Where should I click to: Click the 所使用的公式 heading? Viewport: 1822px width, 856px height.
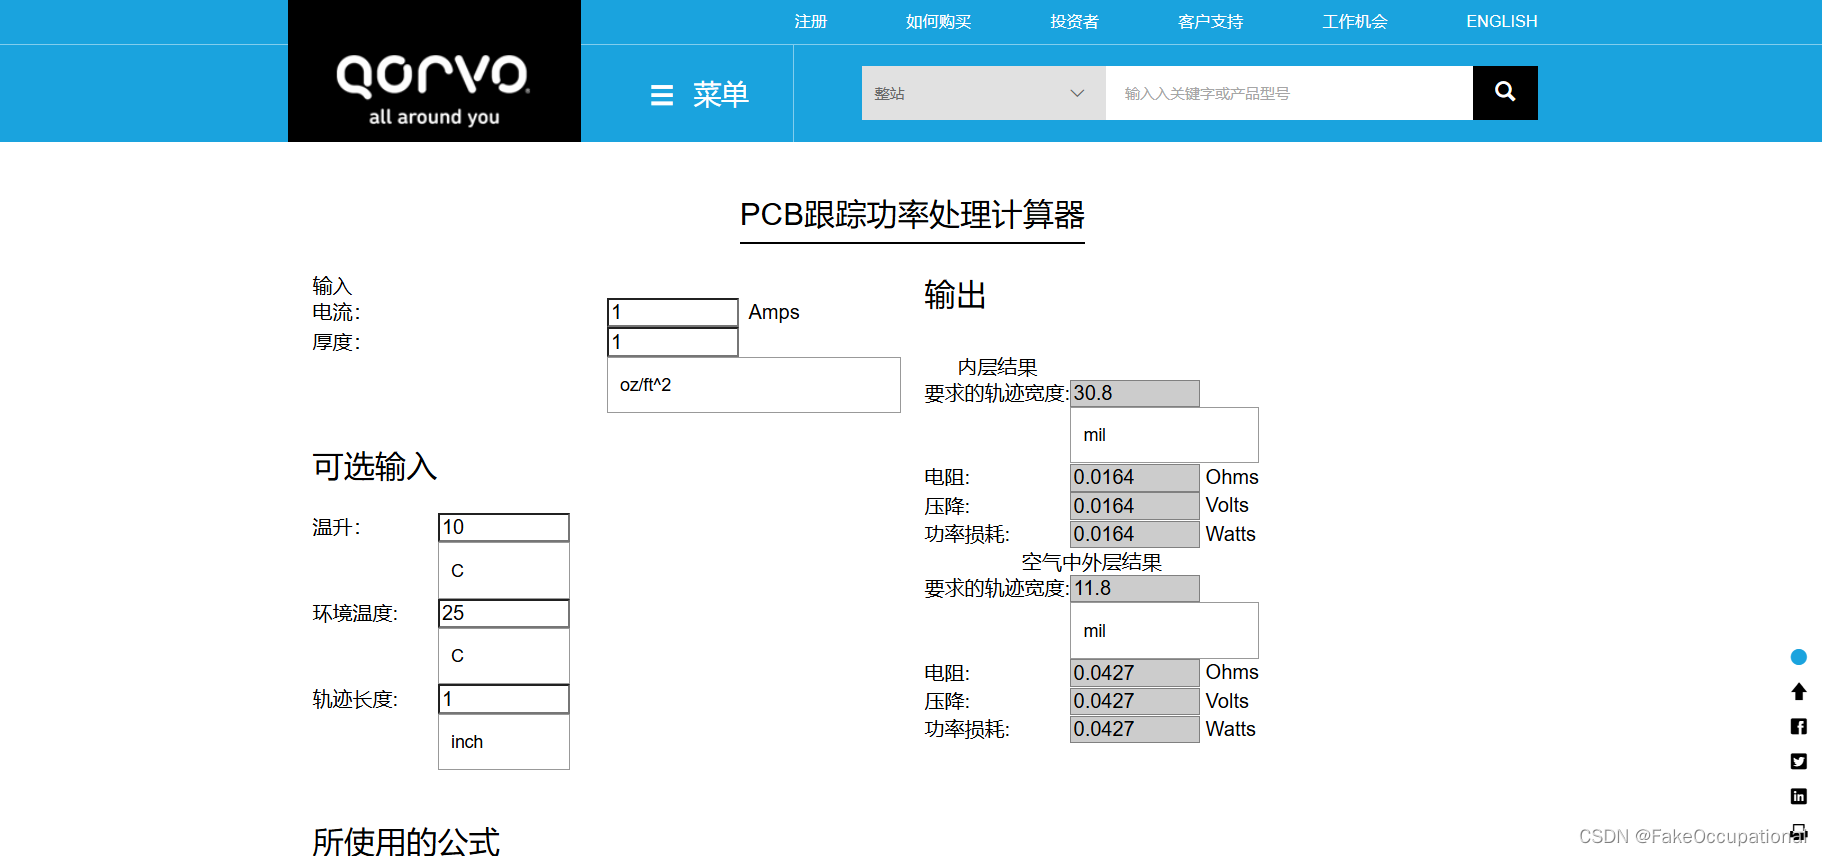[406, 841]
